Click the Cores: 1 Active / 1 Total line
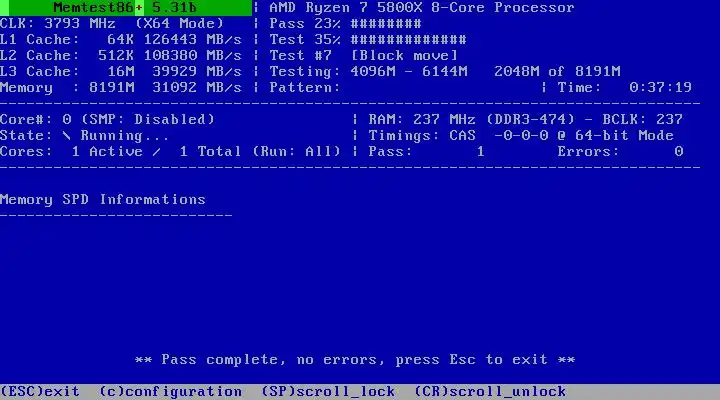This screenshot has width=720, height=400. click(x=170, y=152)
